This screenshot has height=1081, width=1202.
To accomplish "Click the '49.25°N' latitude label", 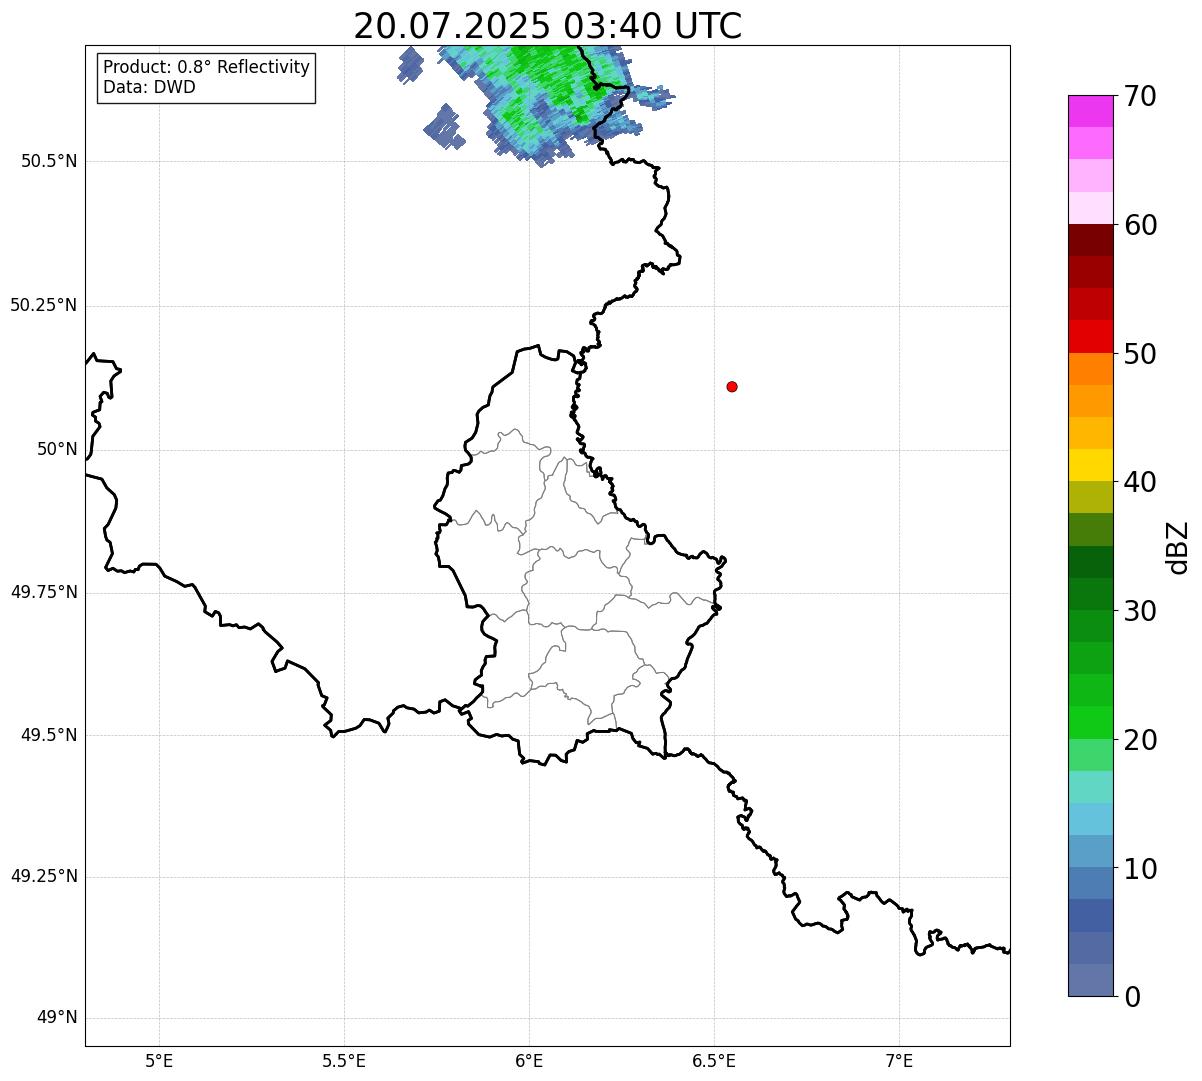I will coord(43,876).
